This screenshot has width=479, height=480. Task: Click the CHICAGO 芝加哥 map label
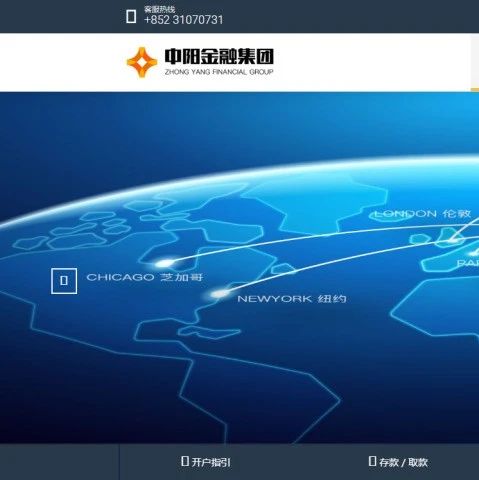[x=145, y=277]
